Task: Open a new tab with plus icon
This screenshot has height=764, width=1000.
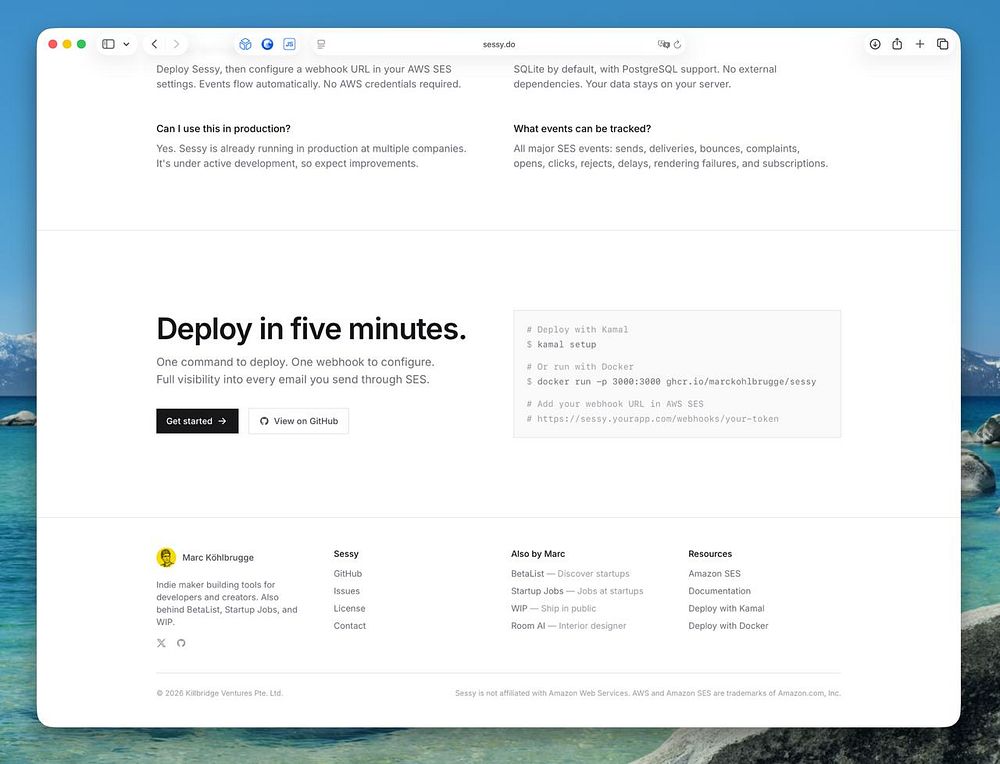Action: [x=920, y=44]
